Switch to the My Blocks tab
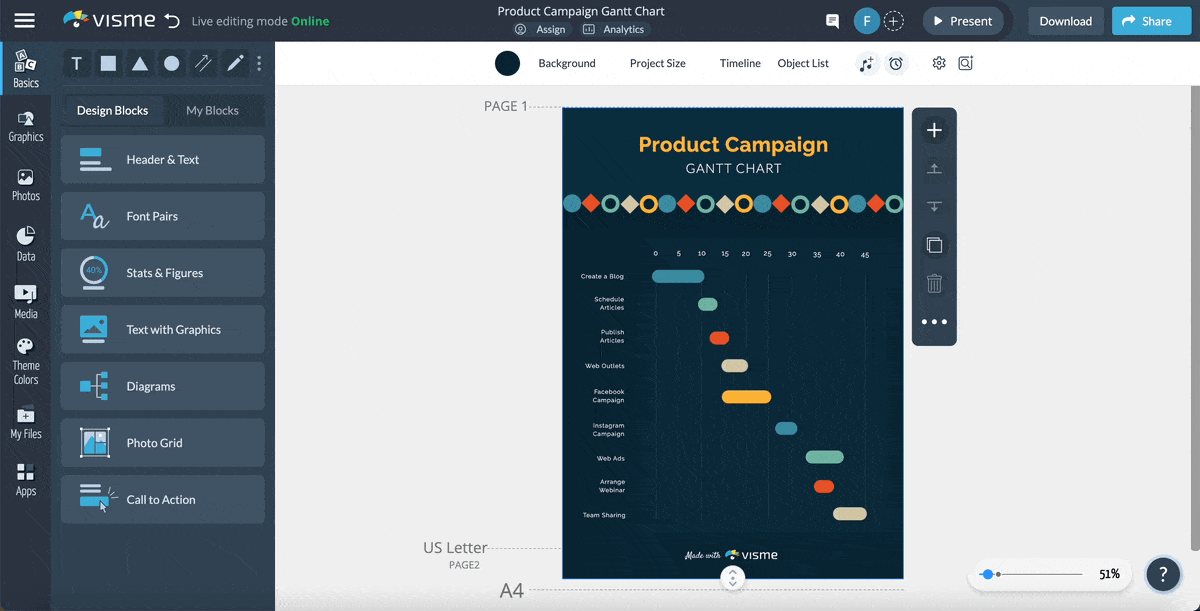Image resolution: width=1200 pixels, height=611 pixels. [213, 110]
